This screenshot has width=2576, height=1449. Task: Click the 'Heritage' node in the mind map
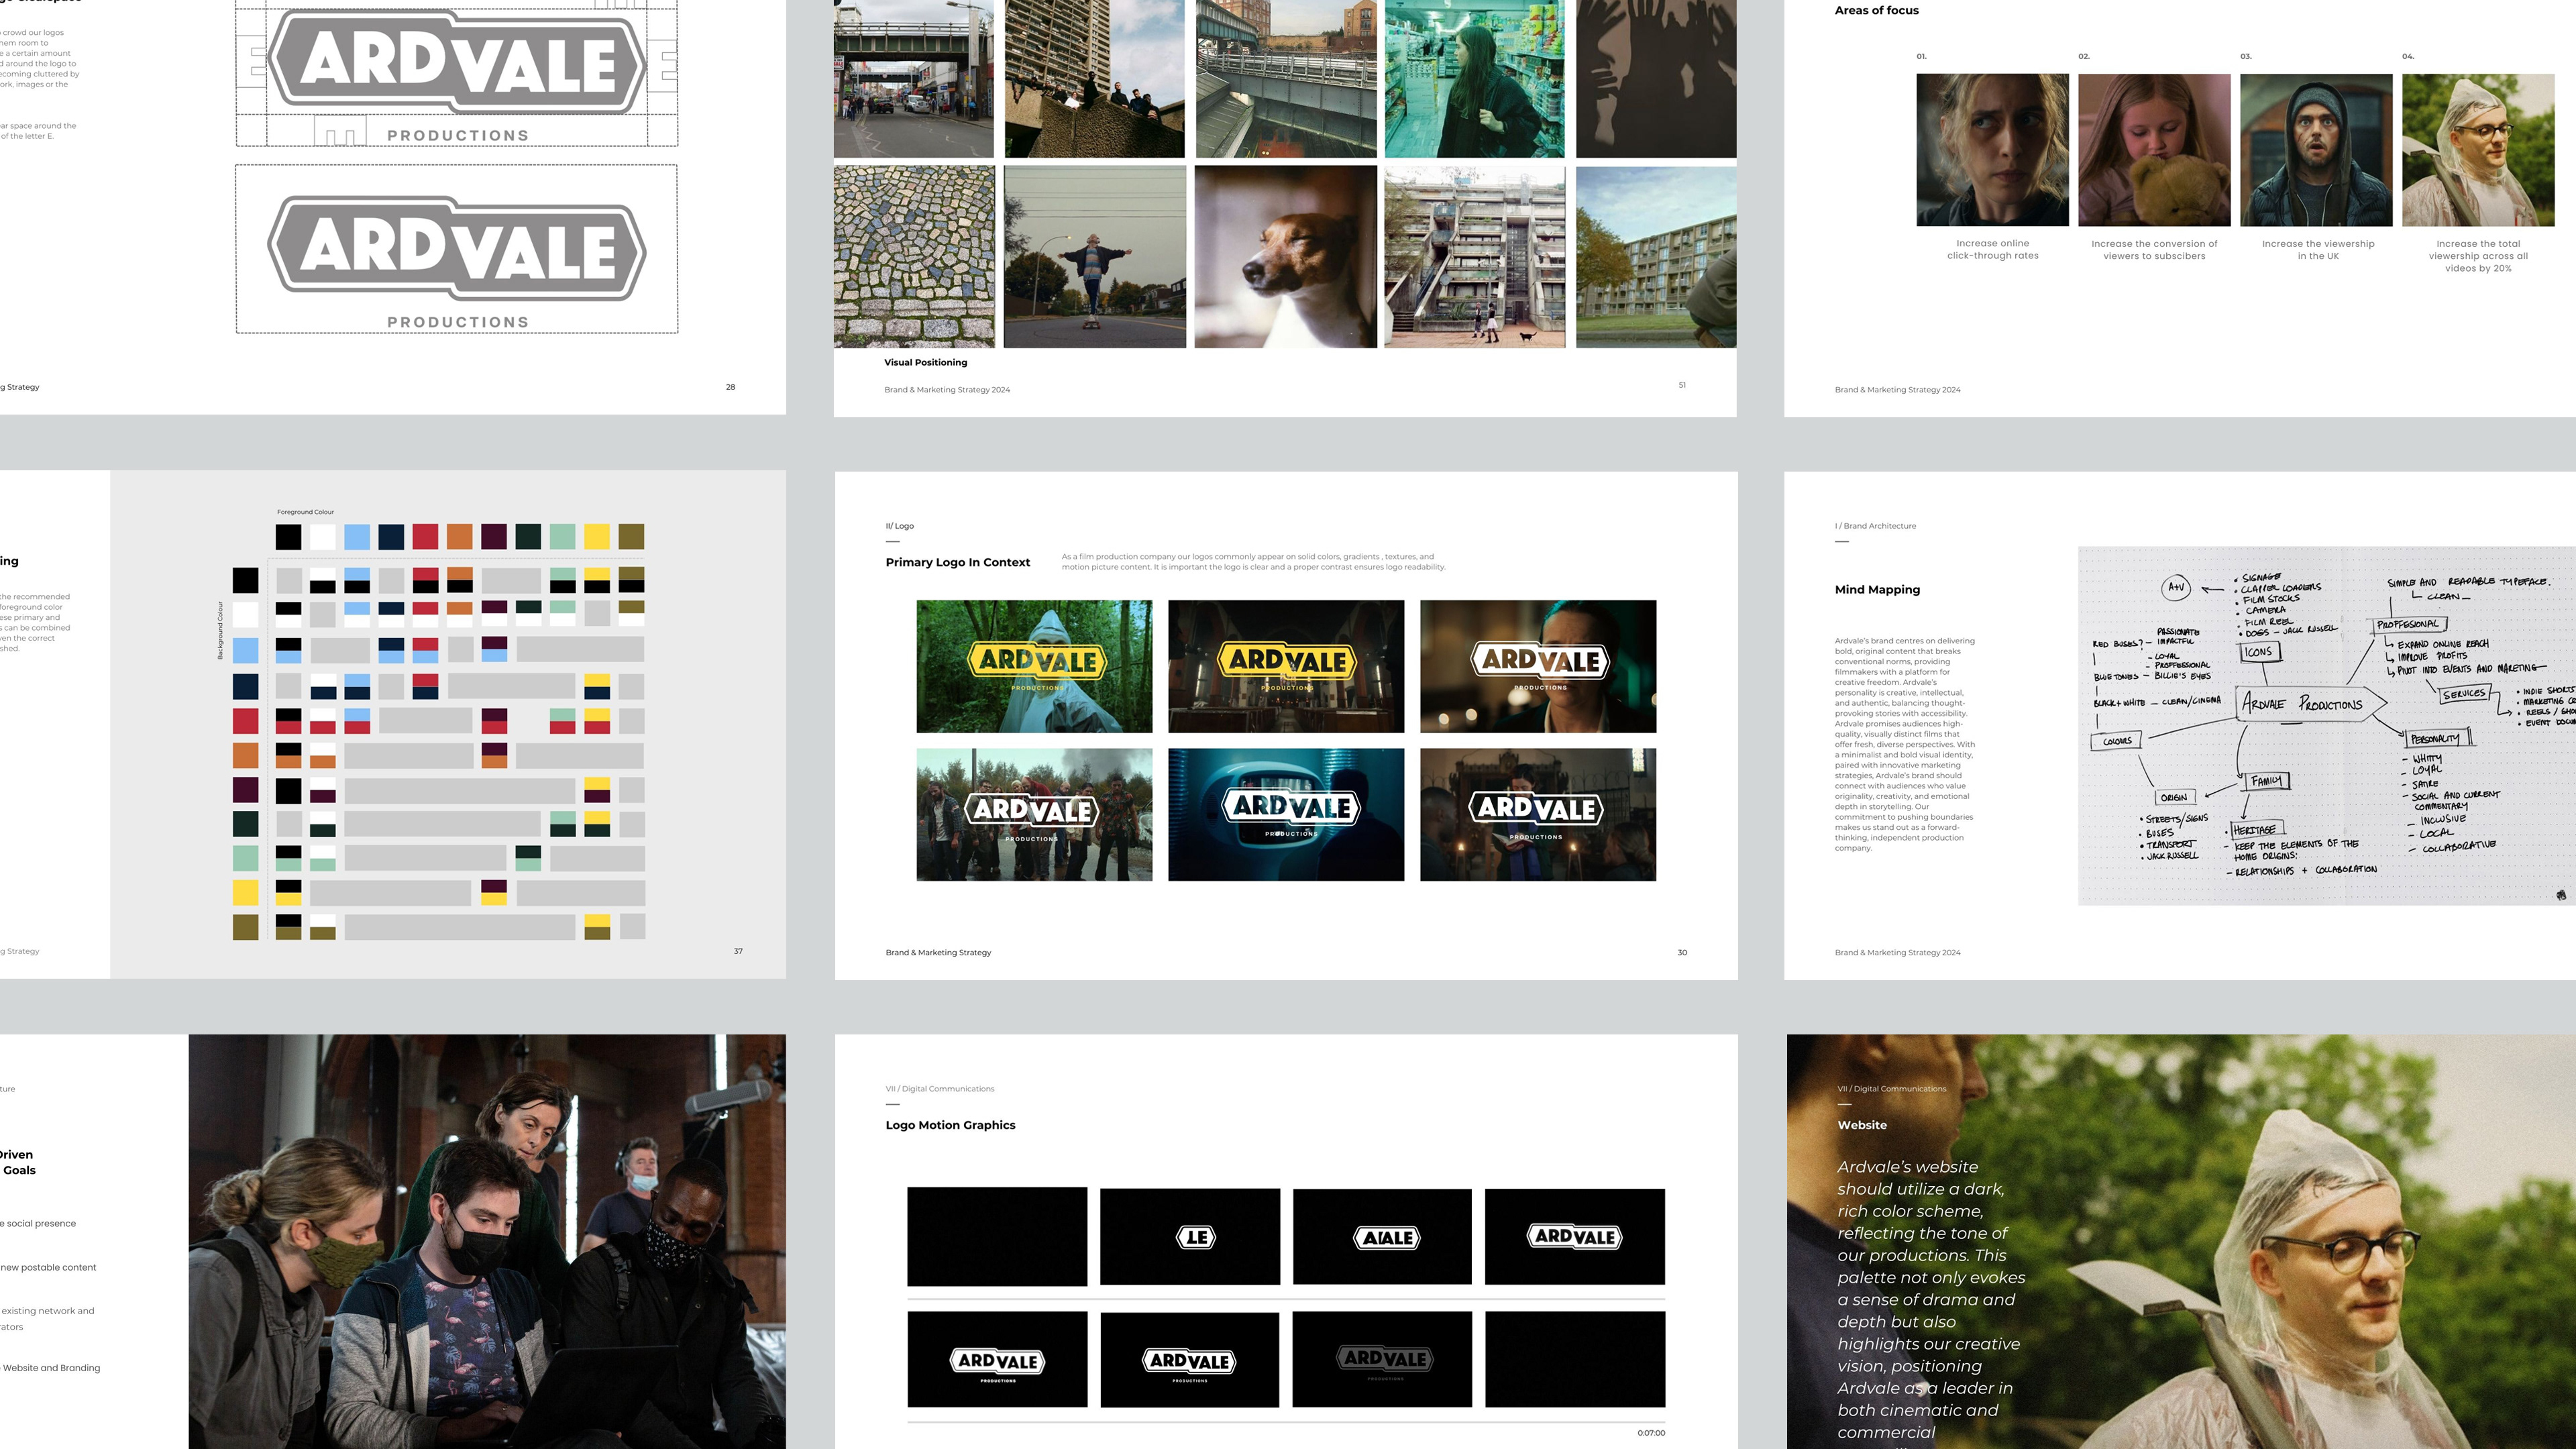(2257, 830)
